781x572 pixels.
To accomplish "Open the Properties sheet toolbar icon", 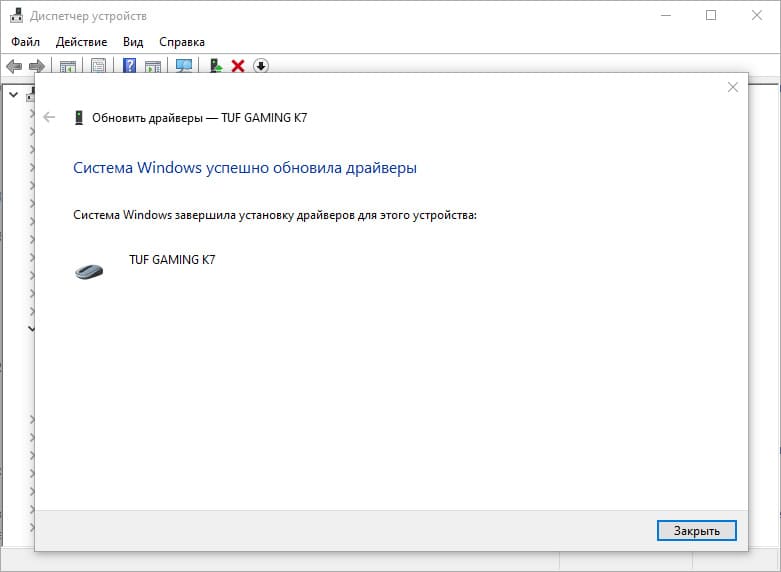I will pyautogui.click(x=98, y=65).
